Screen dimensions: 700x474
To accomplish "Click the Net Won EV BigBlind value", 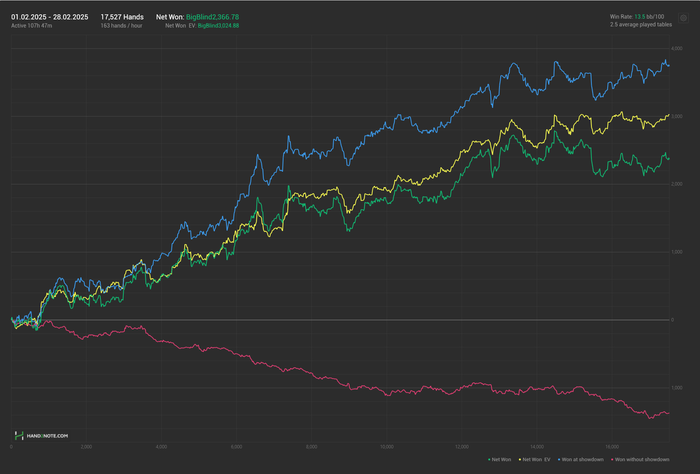I will [218, 26].
